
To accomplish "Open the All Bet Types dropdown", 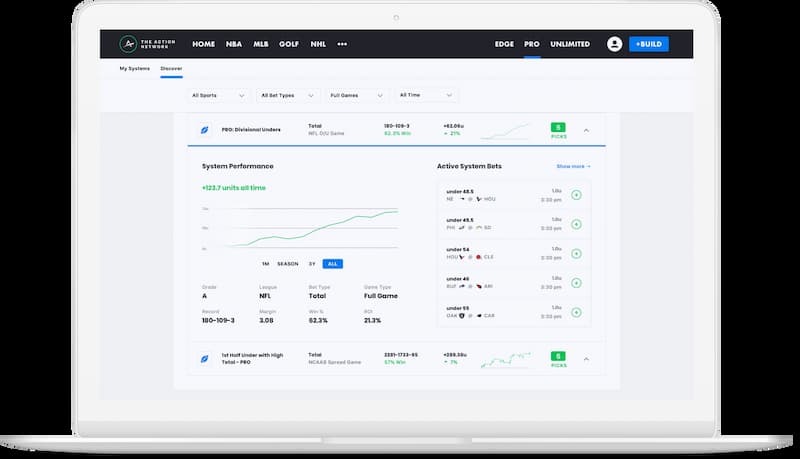I will [287, 95].
